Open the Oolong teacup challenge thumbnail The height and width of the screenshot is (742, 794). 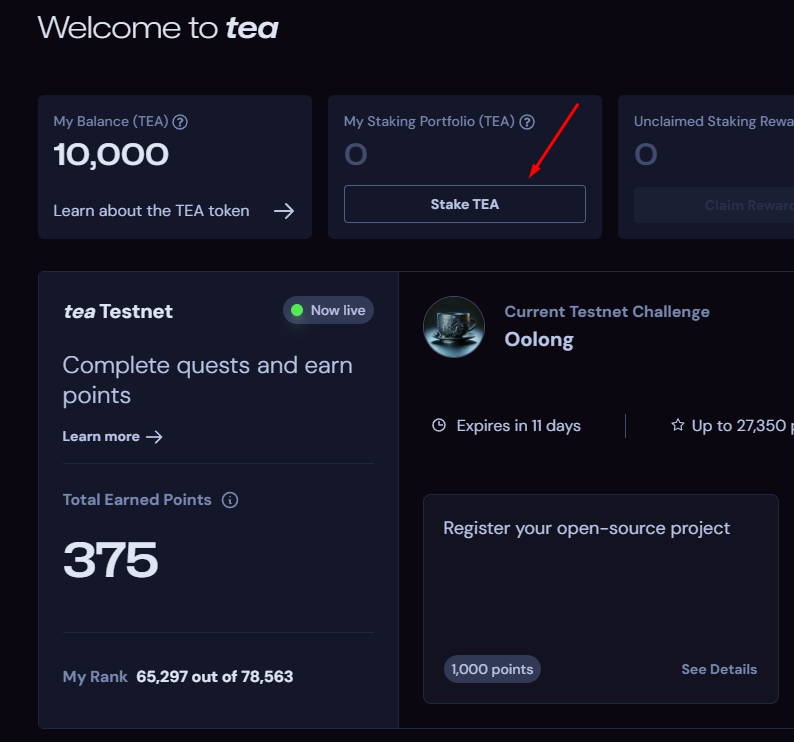pos(454,327)
